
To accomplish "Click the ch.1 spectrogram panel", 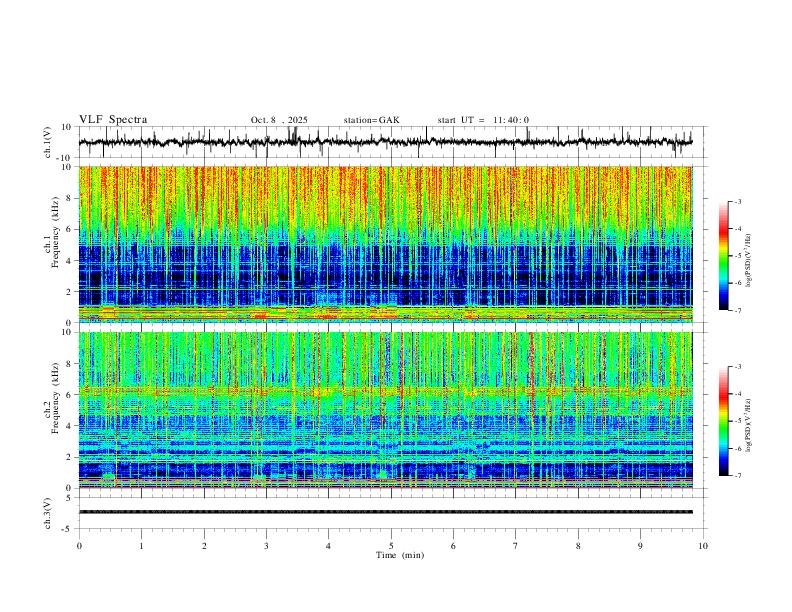I will point(385,244).
